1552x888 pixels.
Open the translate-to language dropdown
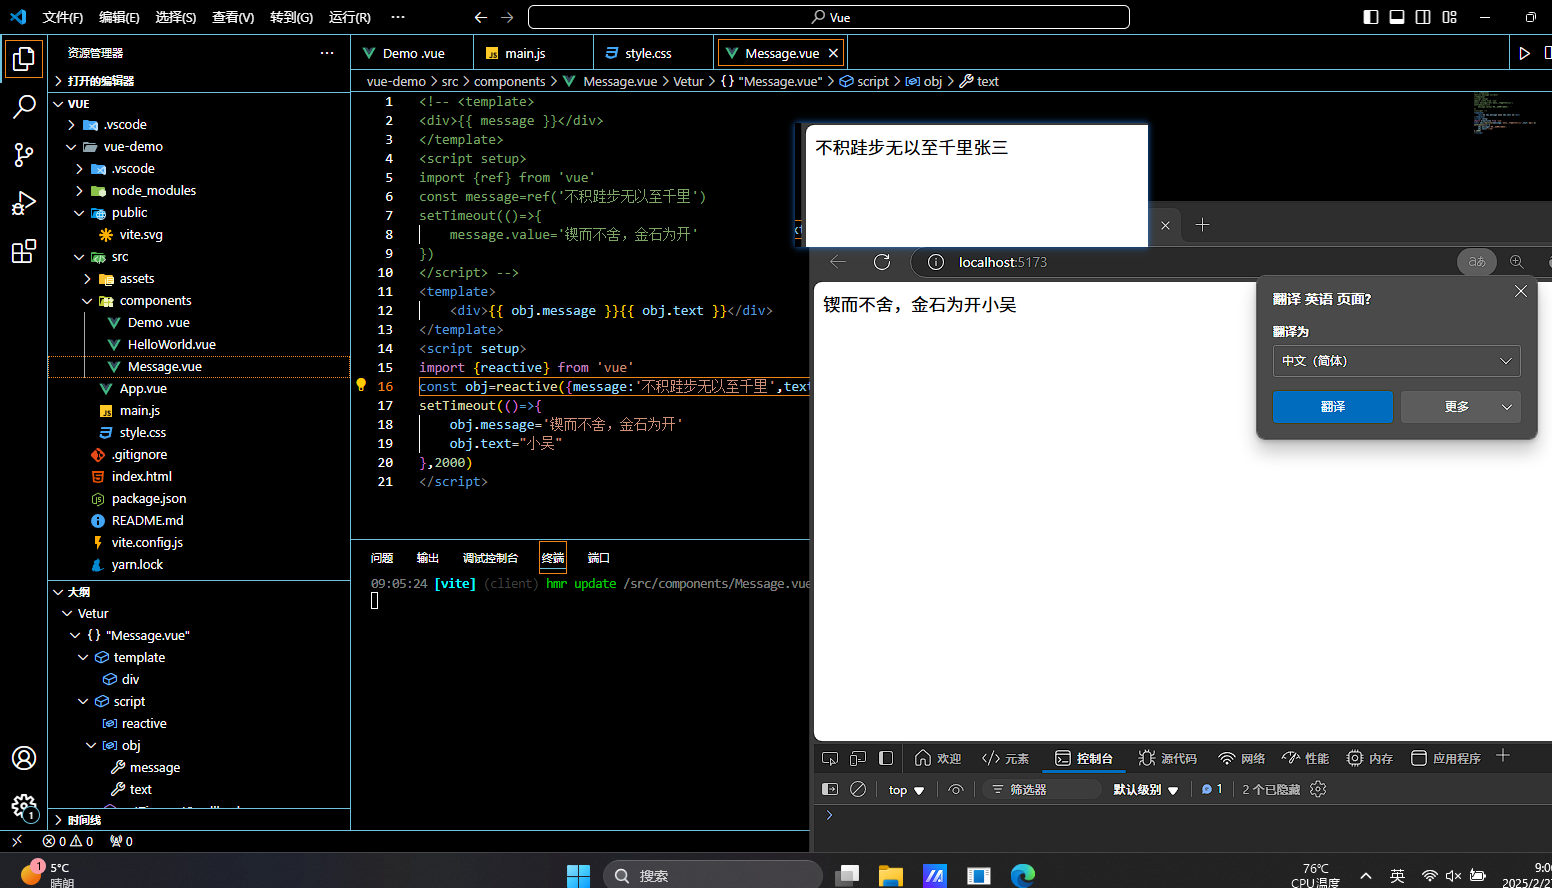click(x=1396, y=361)
